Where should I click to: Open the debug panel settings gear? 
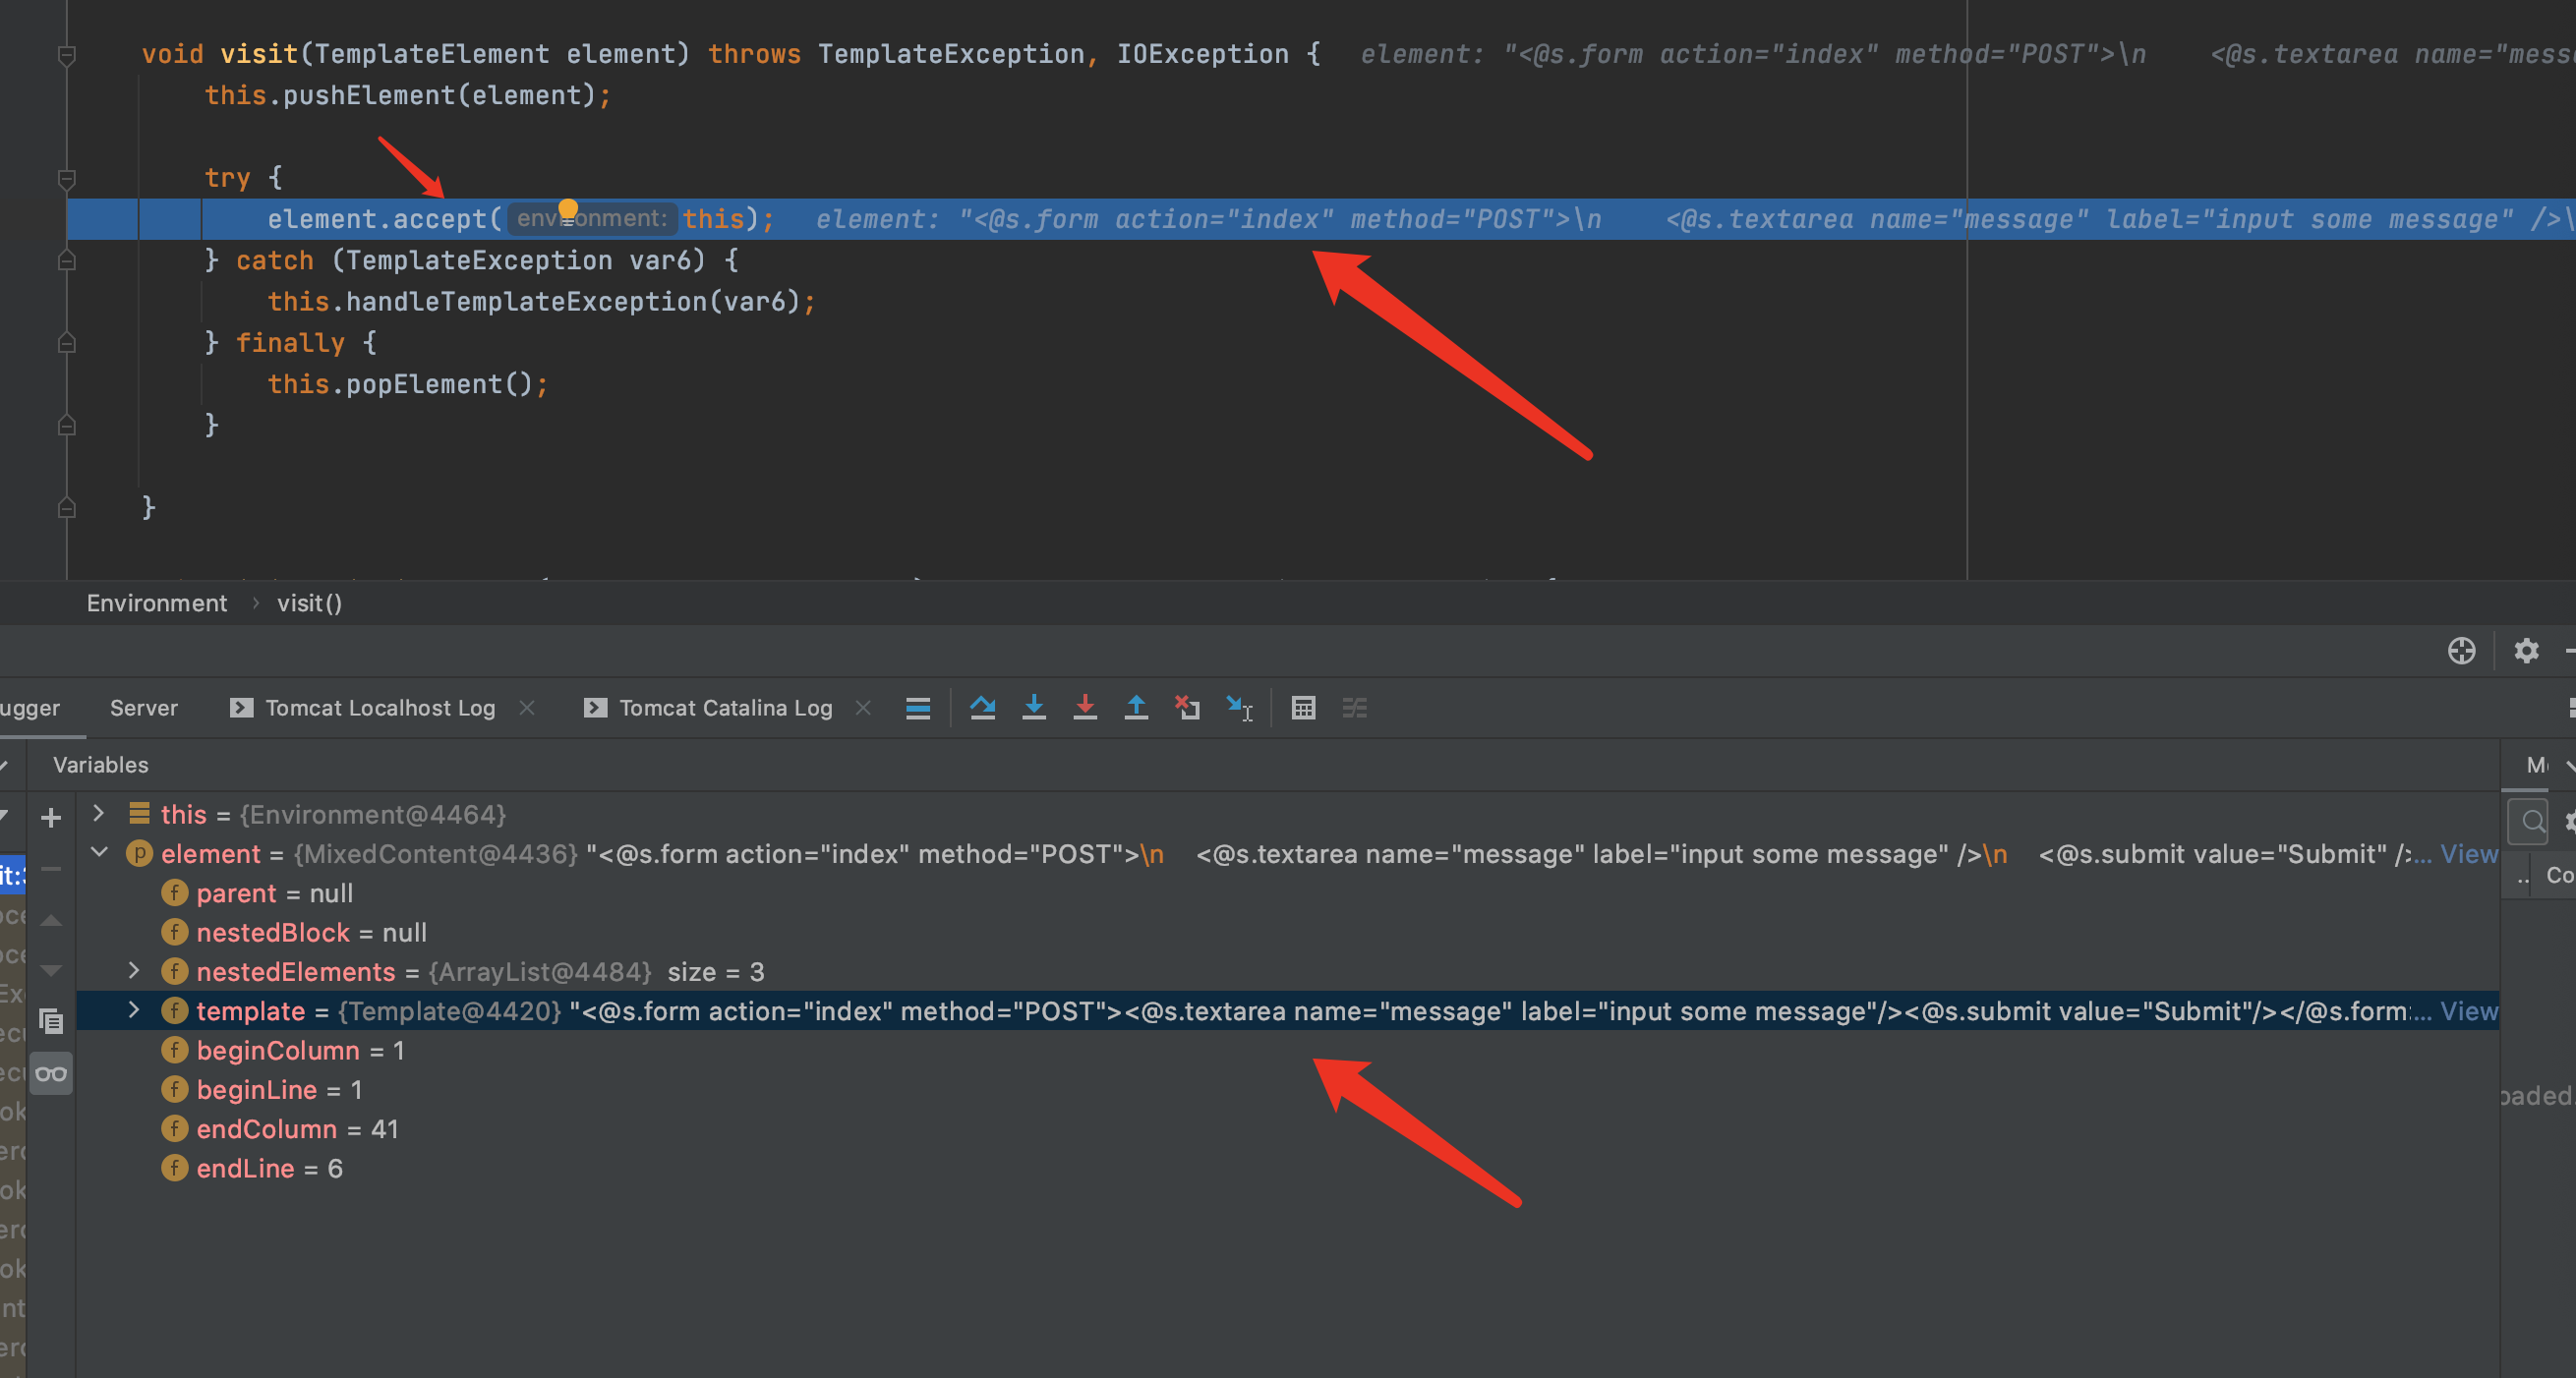(x=2526, y=651)
